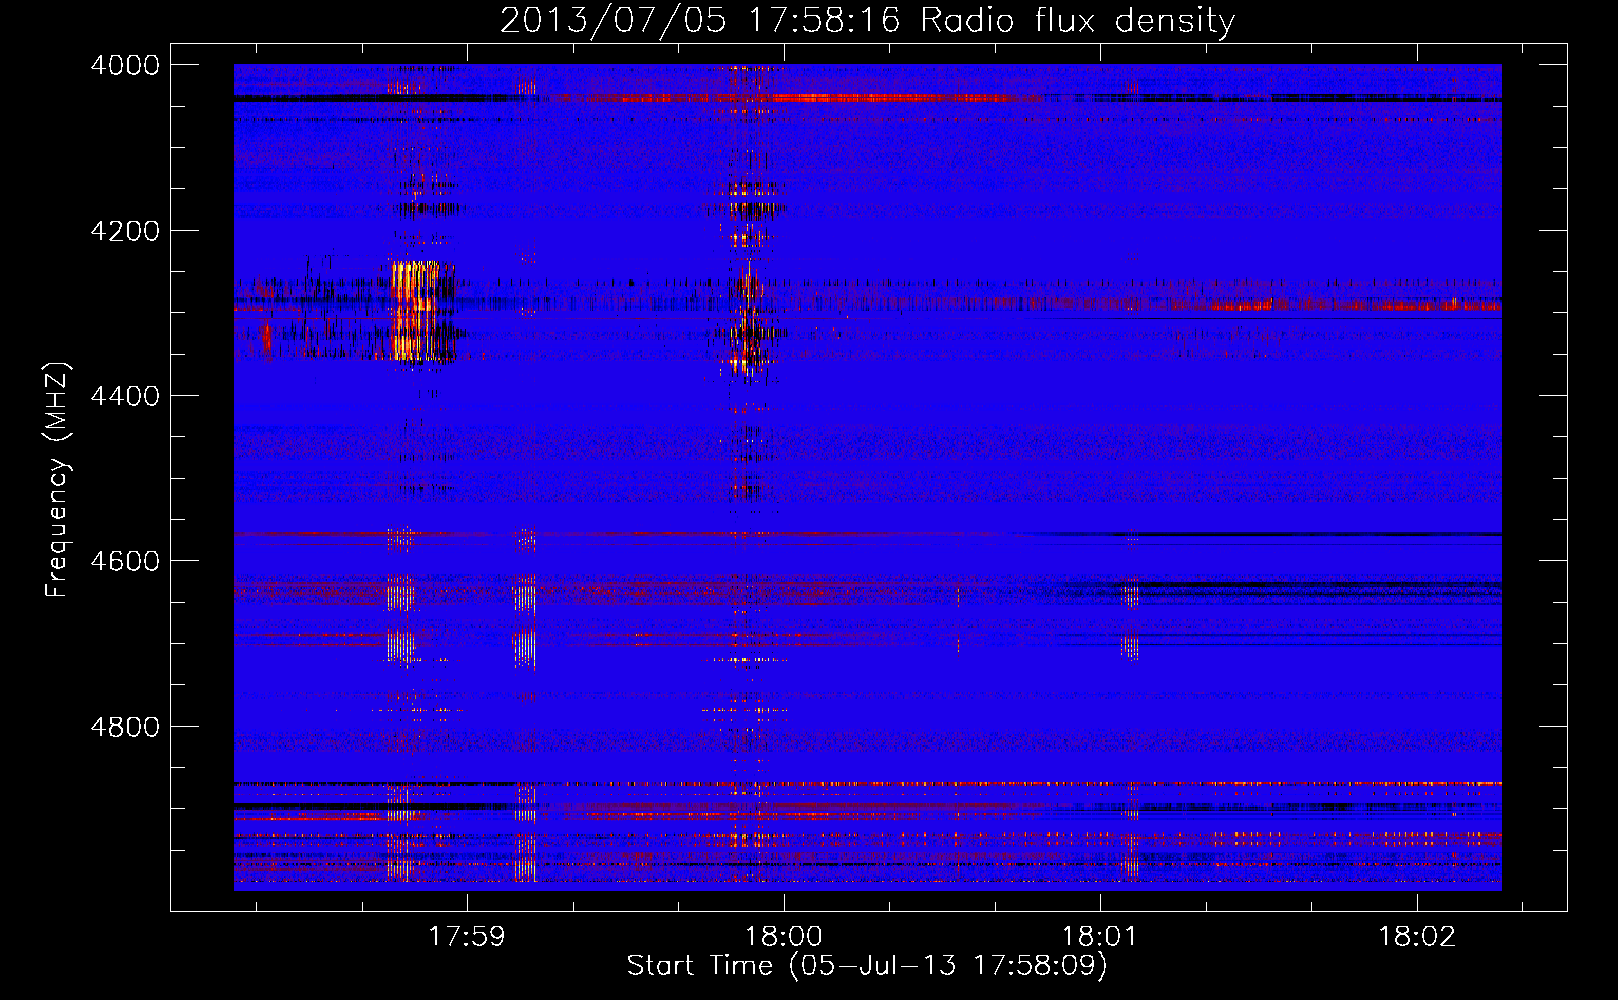Viewport: 1618px width, 1000px height.
Task: Click the 18:01 time tick label
Action: point(1100,937)
